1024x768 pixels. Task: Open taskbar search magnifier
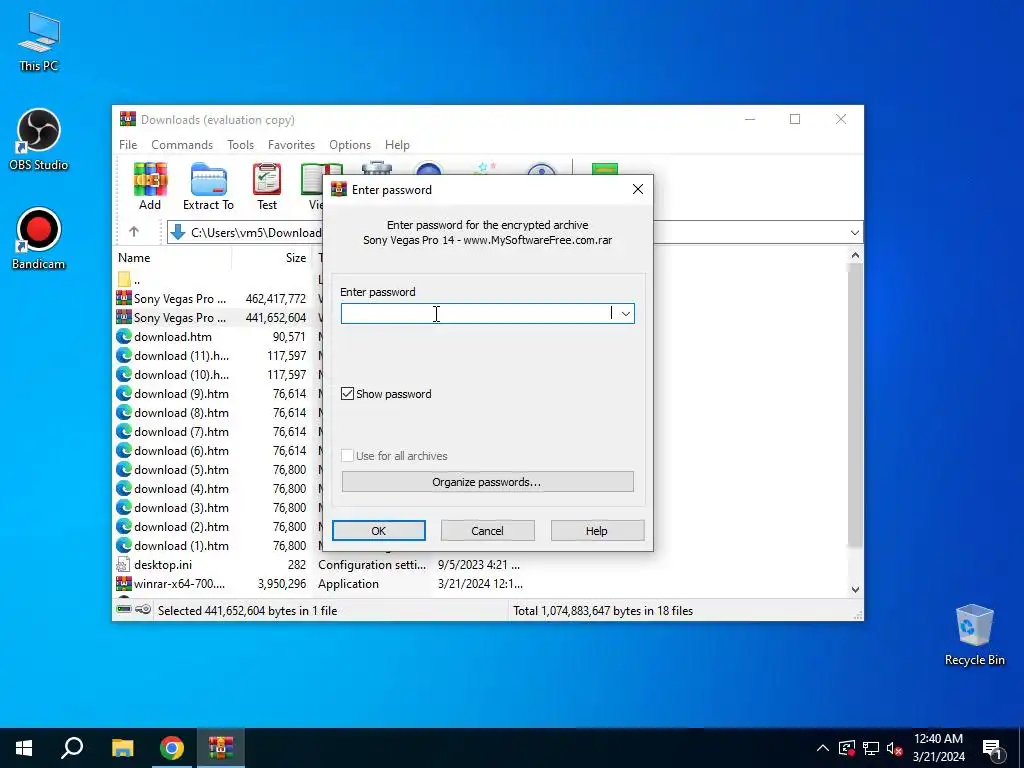pos(72,748)
